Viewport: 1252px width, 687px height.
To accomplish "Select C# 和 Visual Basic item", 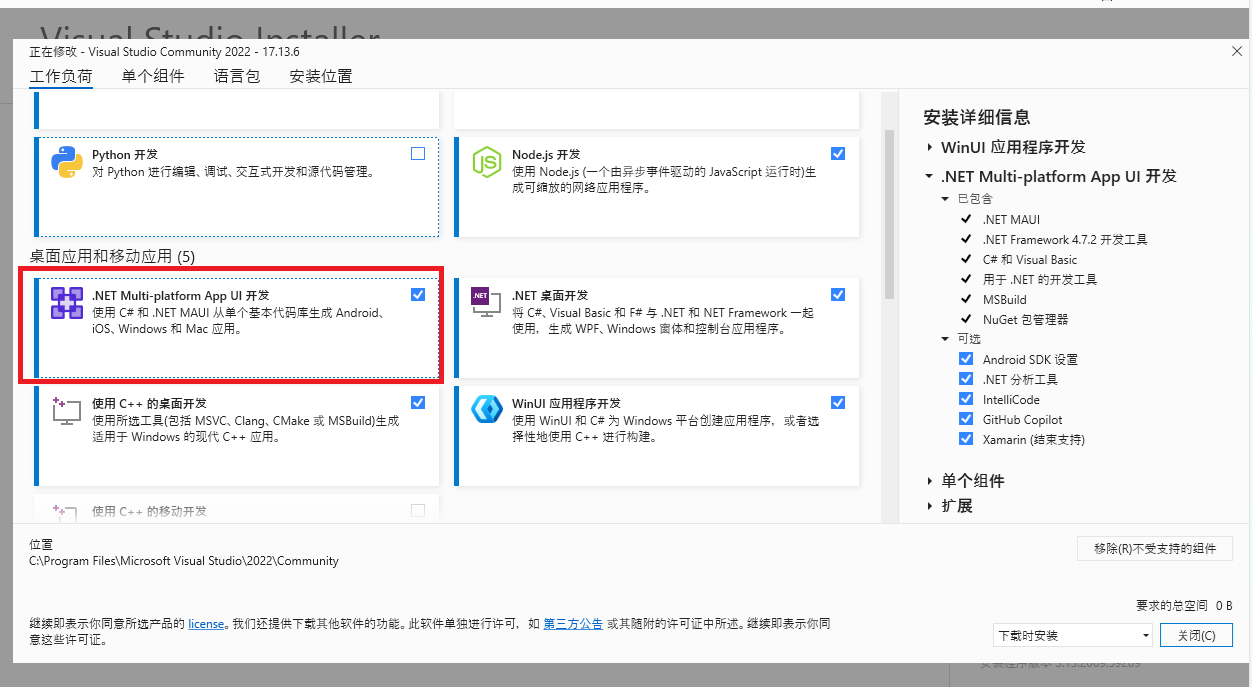I will coord(1030,259).
